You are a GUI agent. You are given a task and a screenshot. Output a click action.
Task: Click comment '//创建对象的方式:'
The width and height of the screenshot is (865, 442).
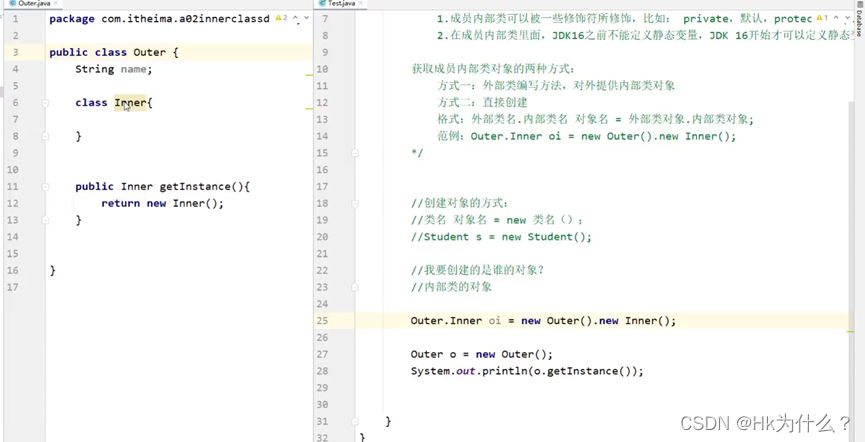460,203
